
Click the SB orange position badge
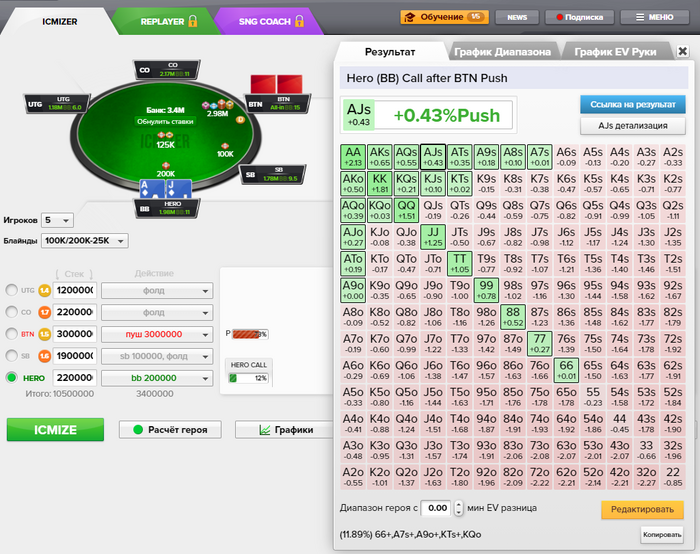(44, 356)
